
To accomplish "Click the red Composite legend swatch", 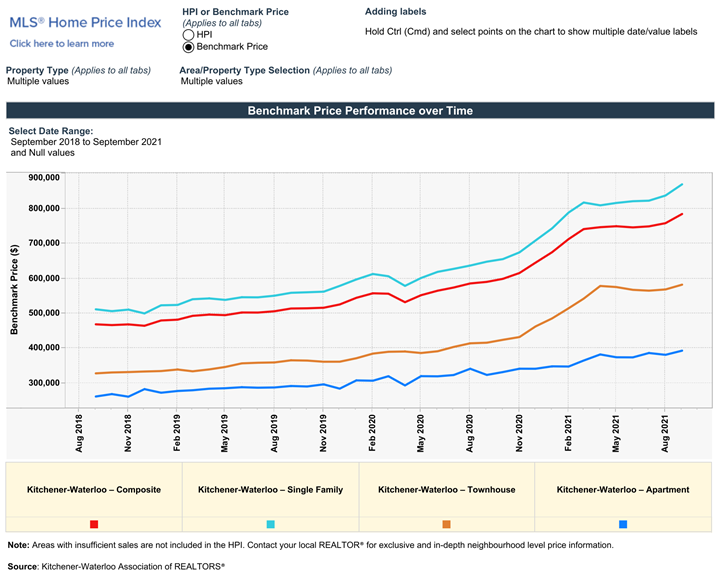I will pos(94,524).
